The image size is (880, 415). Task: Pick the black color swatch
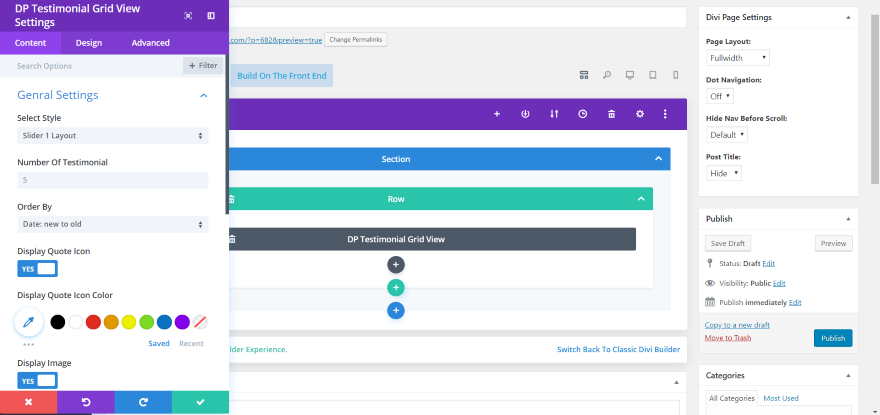pyautogui.click(x=58, y=322)
